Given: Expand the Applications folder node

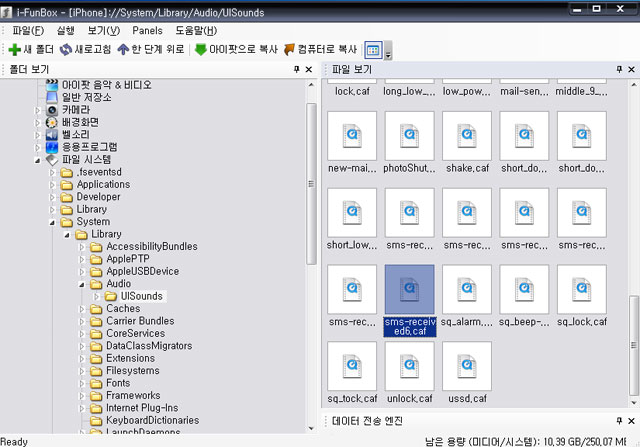Looking at the screenshot, I should tap(52, 185).
